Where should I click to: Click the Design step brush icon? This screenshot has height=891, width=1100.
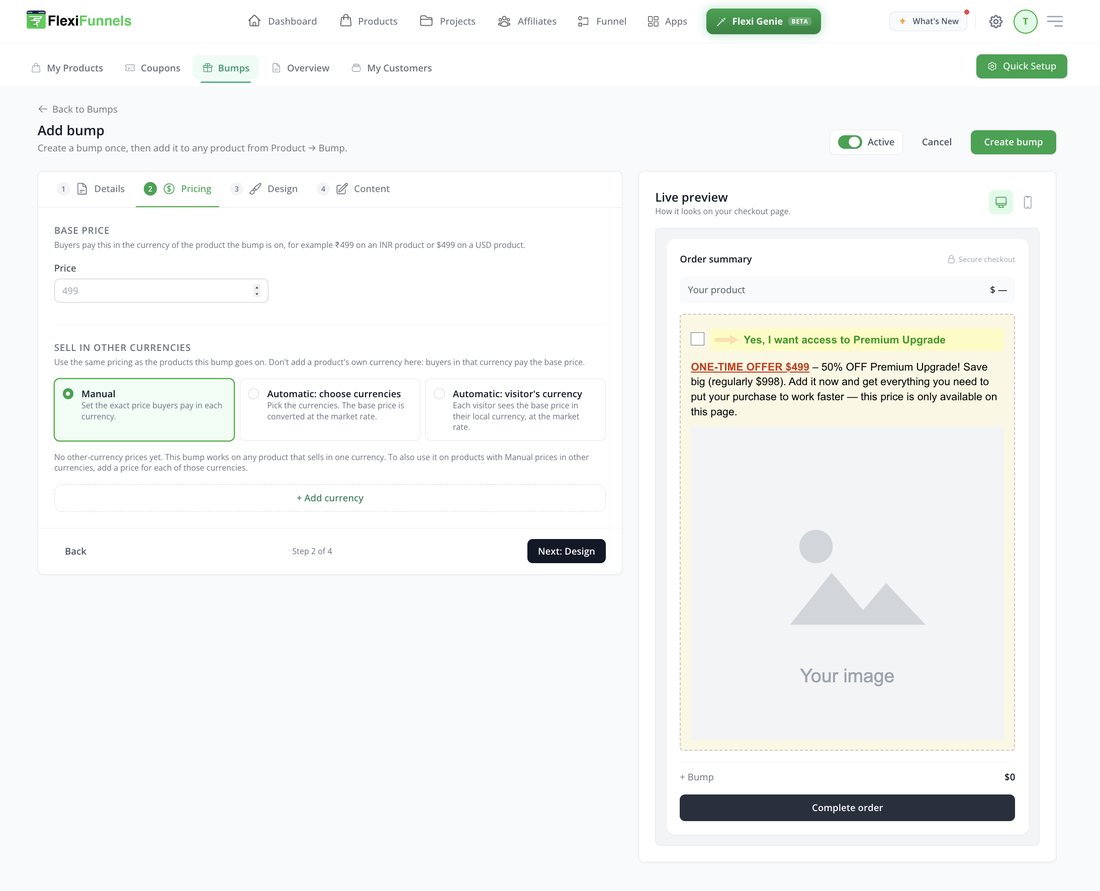(x=255, y=189)
